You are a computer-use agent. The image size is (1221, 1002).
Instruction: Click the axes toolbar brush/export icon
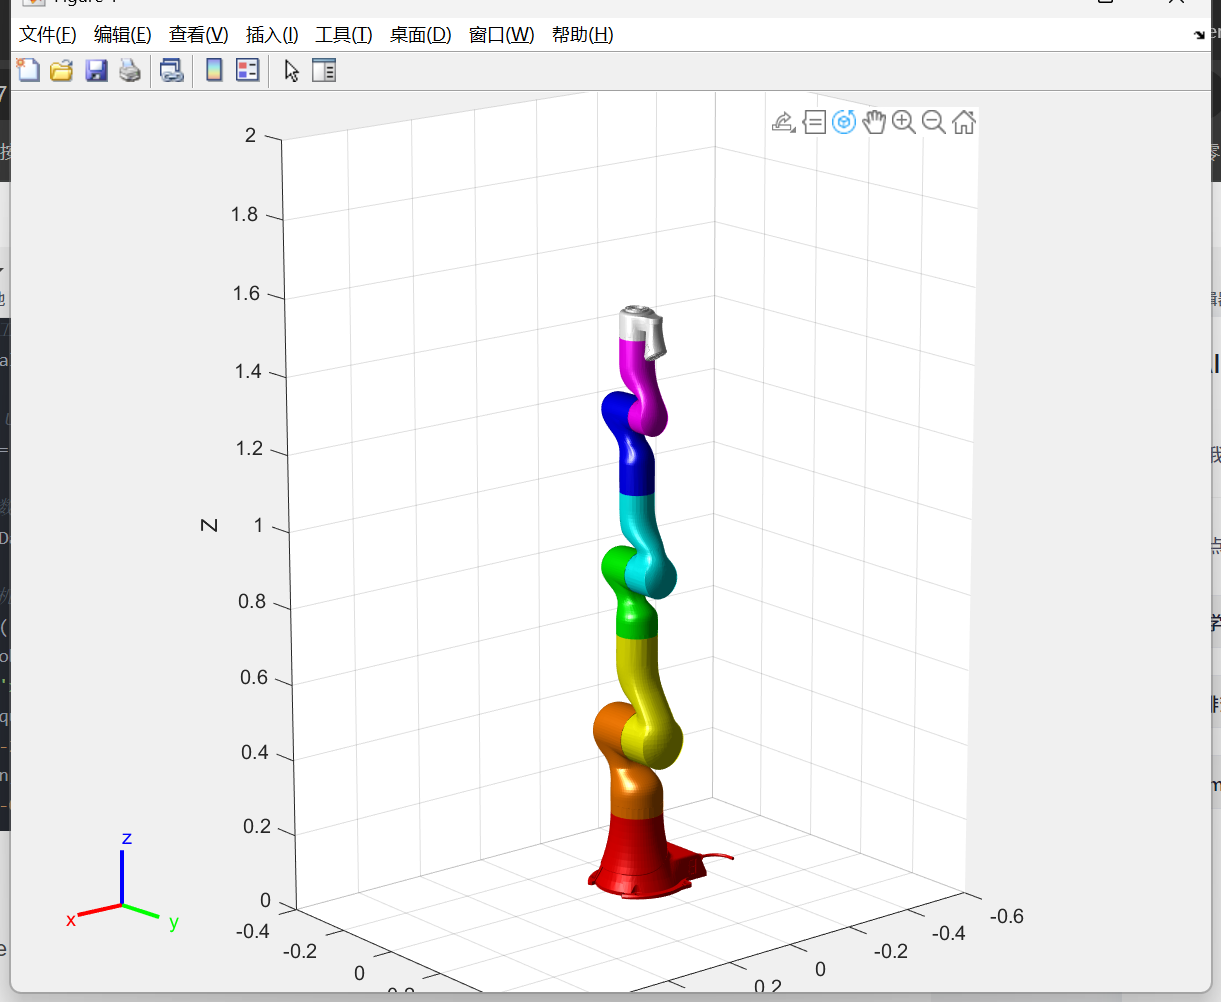pos(784,122)
